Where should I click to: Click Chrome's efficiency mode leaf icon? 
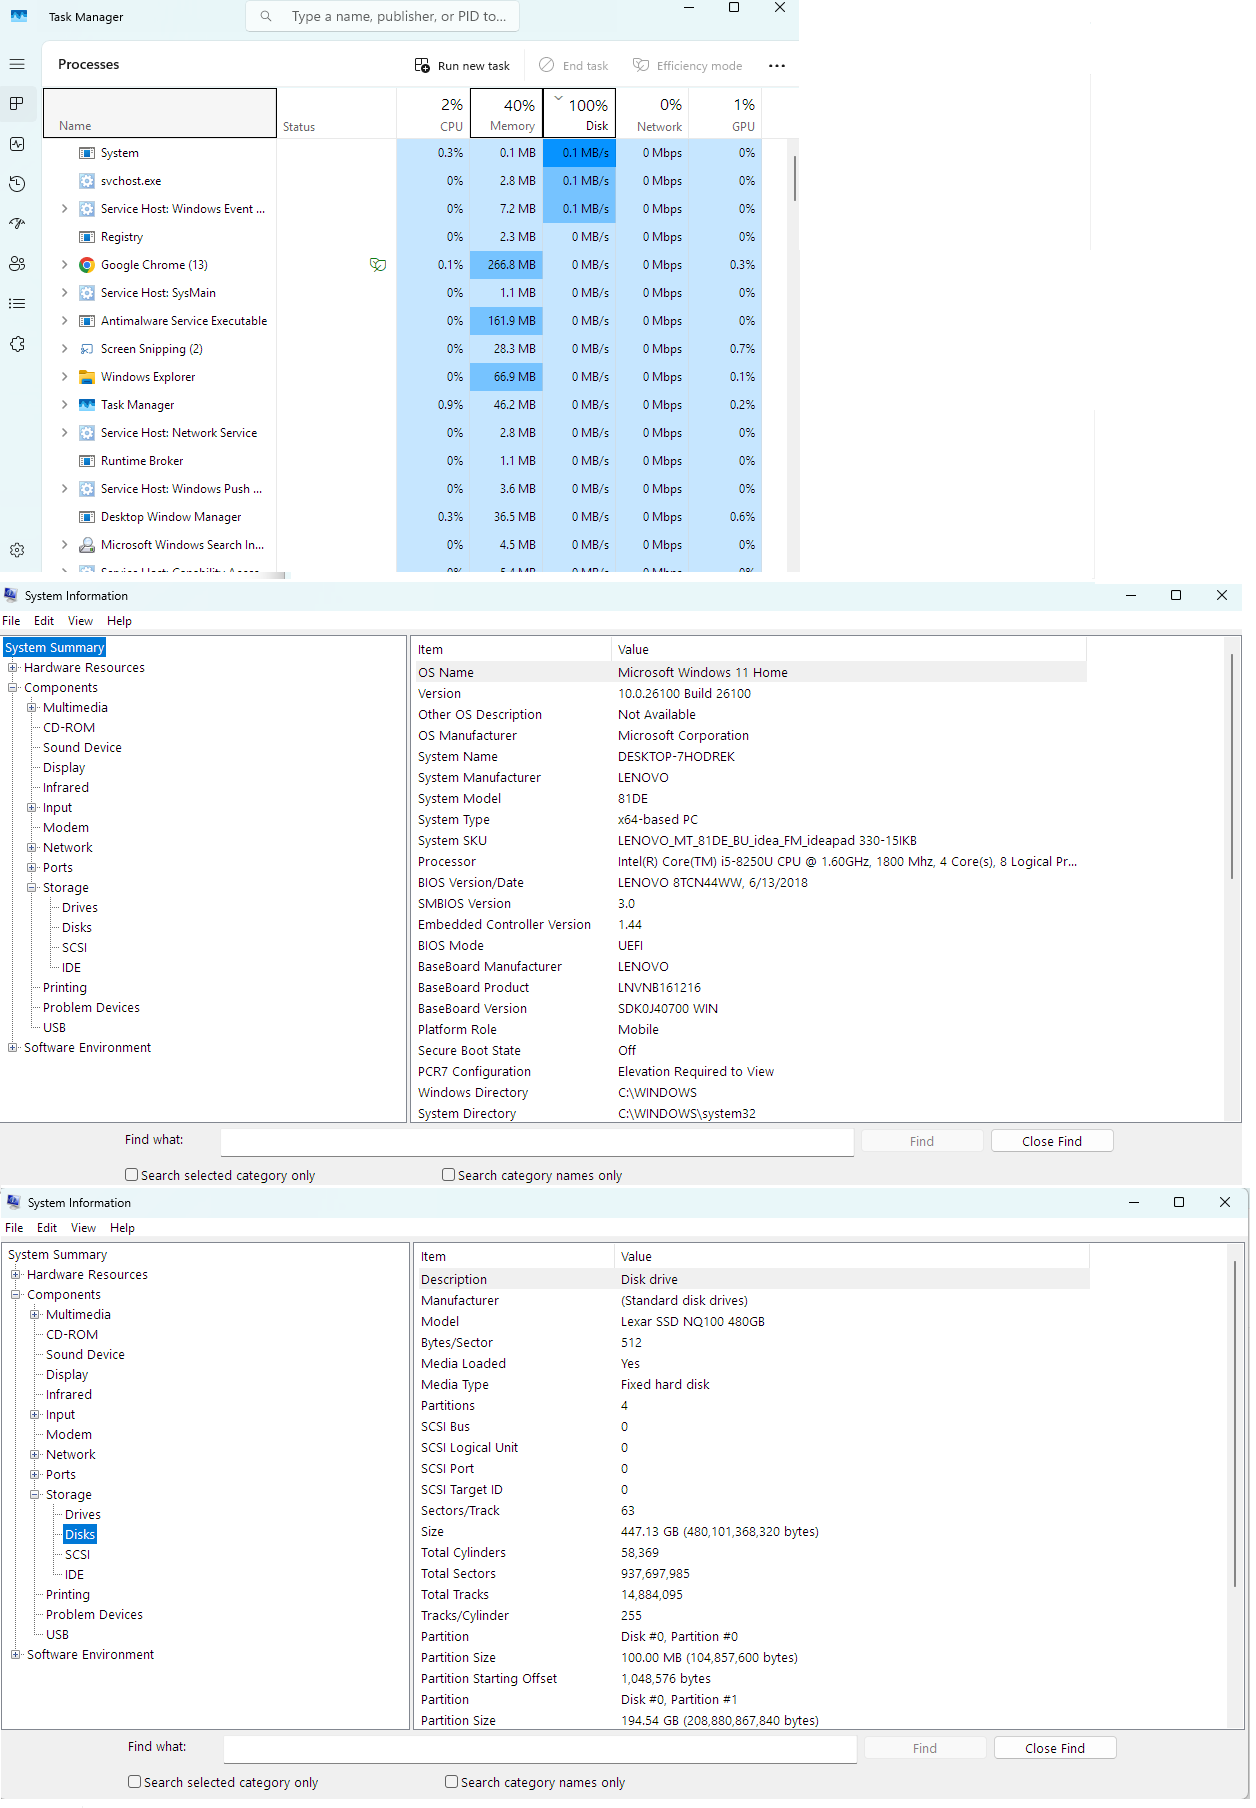pos(378,265)
